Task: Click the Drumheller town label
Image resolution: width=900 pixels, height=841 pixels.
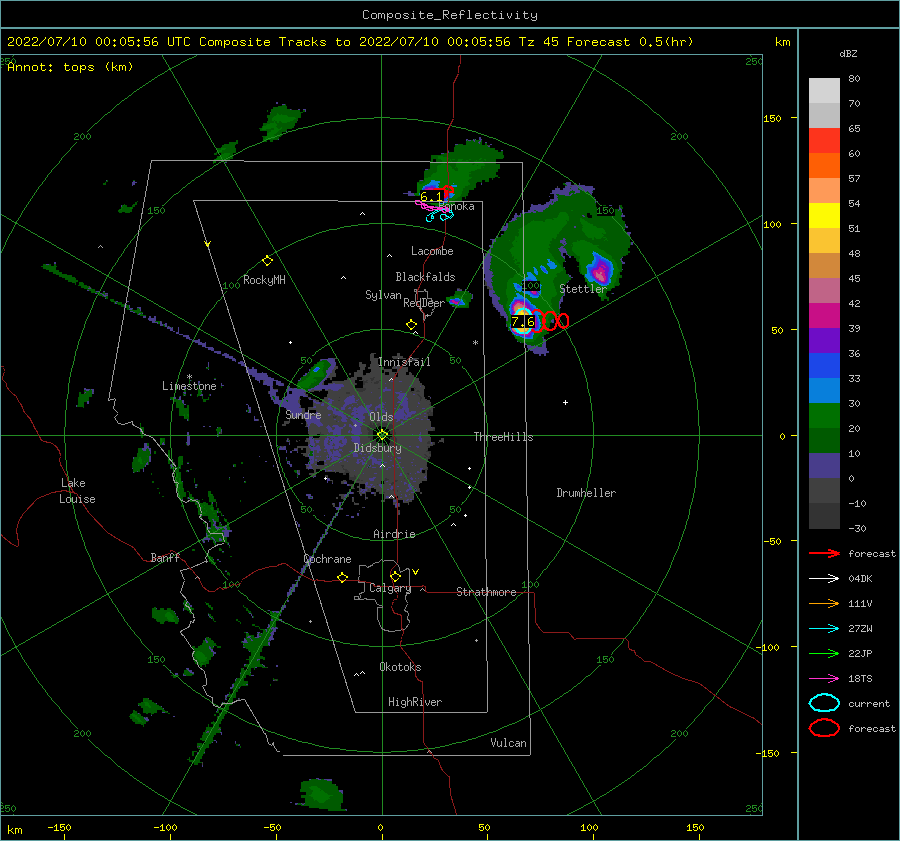Action: coord(586,493)
